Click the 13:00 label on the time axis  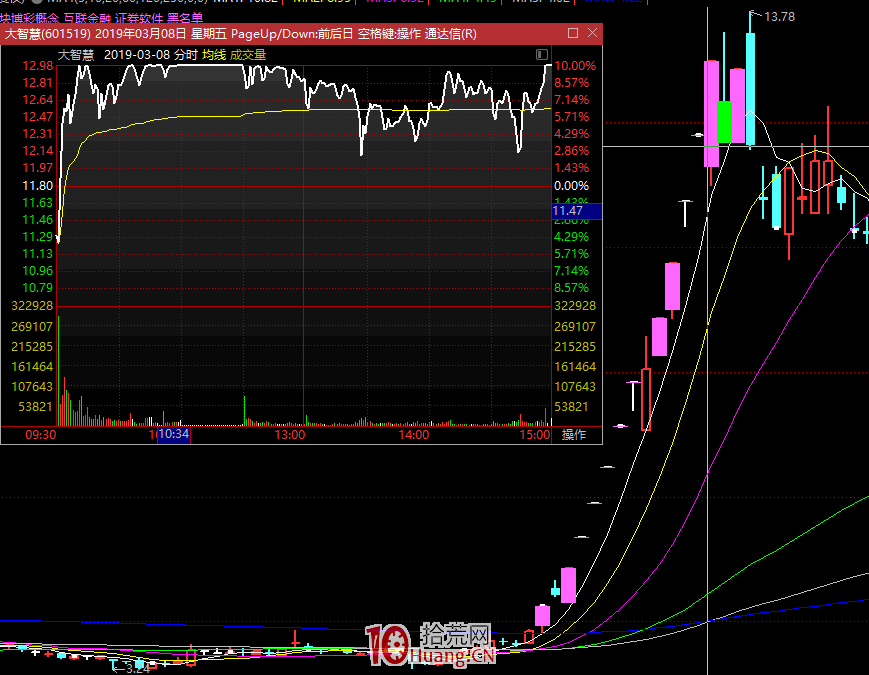tap(290, 434)
